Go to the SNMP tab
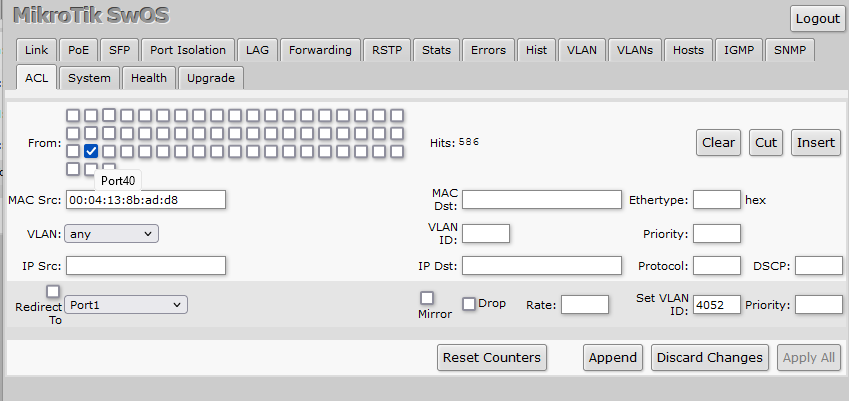The image size is (849, 401). click(x=790, y=50)
